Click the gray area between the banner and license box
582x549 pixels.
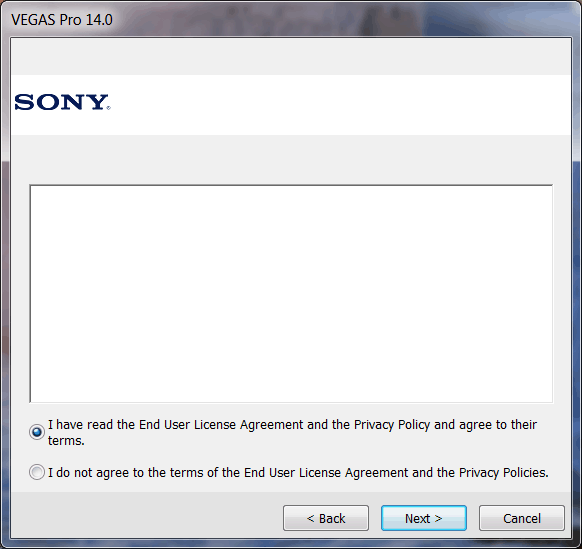[291, 160]
